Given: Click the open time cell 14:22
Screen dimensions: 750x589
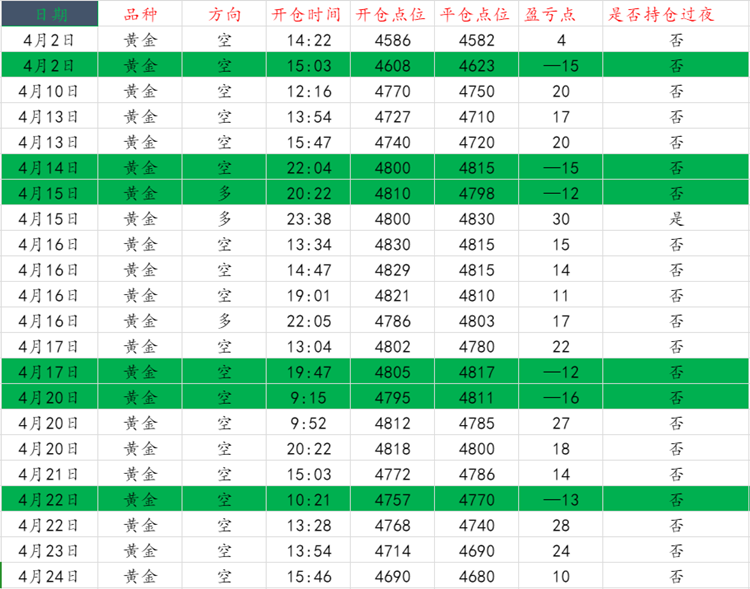Looking at the screenshot, I should 309,39.
